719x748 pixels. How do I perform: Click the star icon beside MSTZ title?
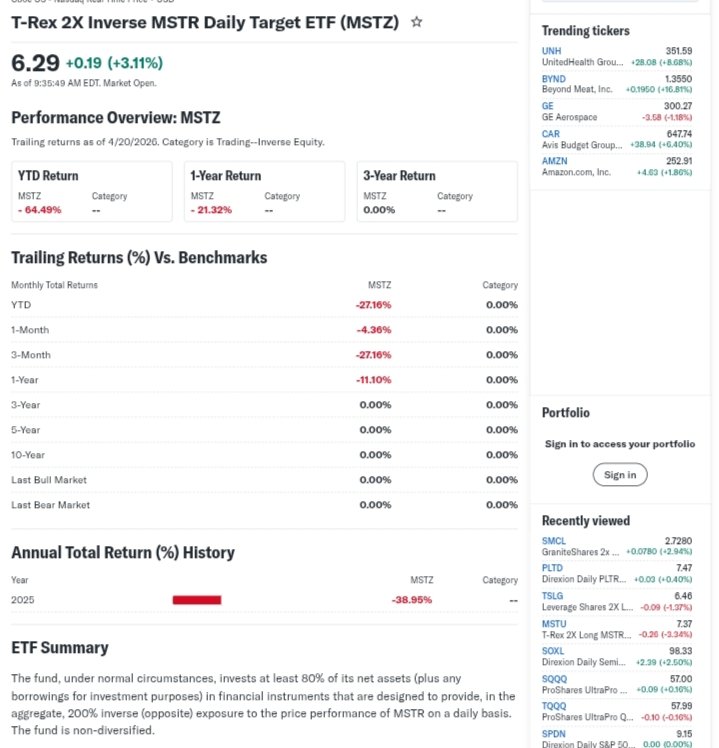point(416,22)
